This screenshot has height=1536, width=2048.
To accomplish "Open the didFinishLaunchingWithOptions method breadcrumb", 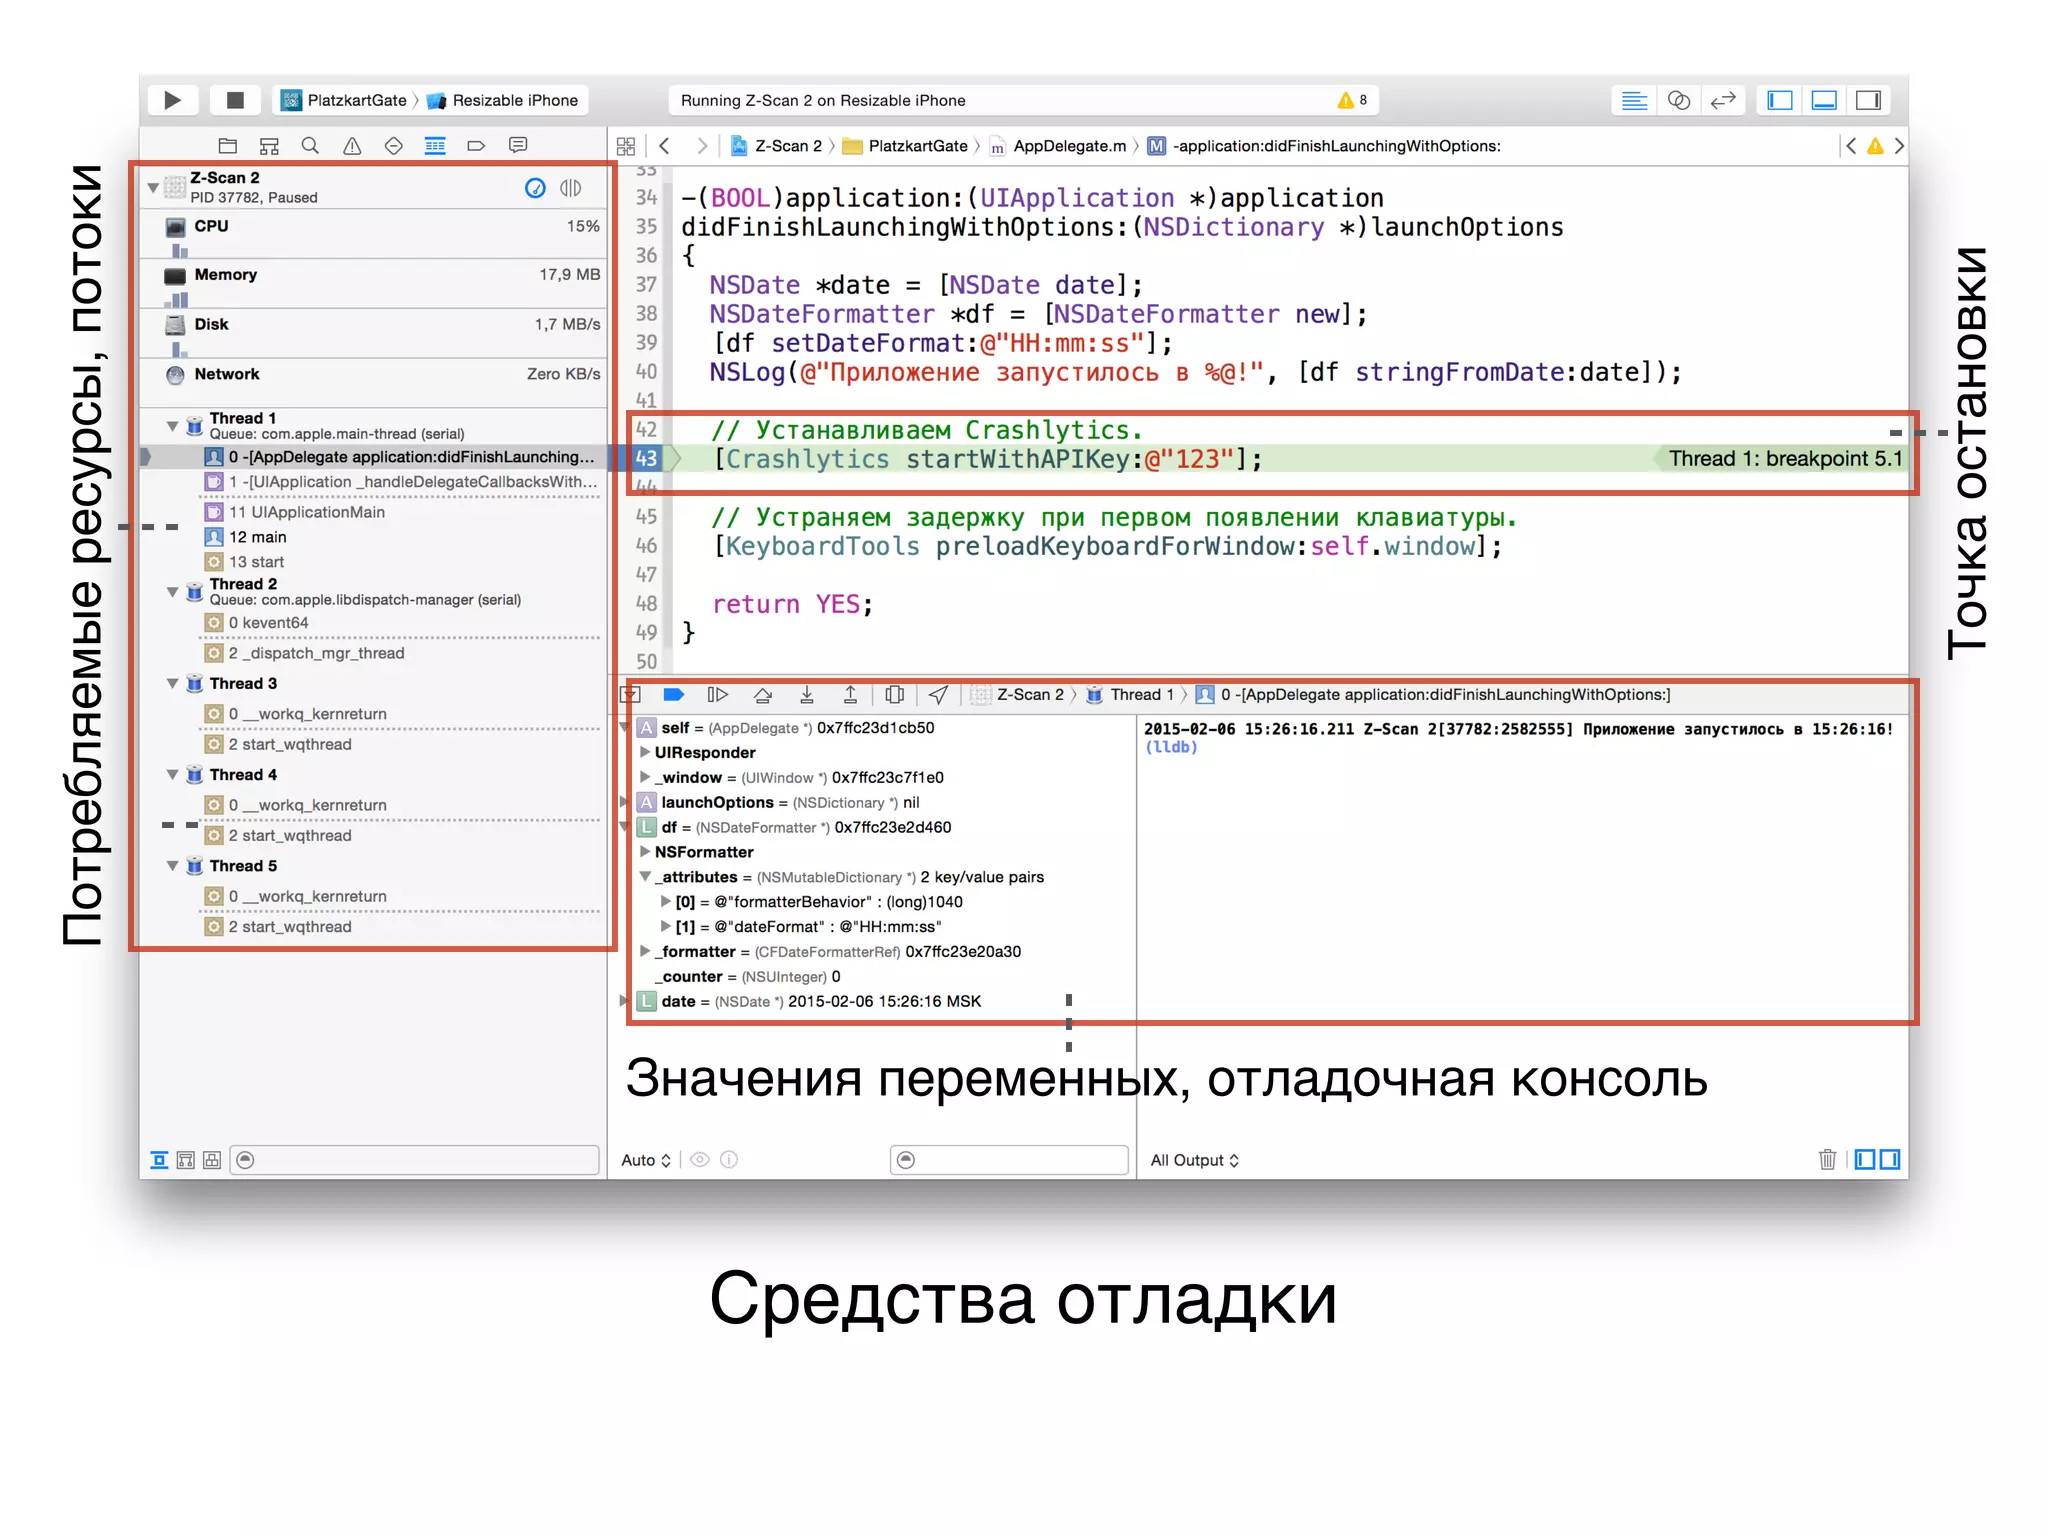I will click(x=1324, y=146).
